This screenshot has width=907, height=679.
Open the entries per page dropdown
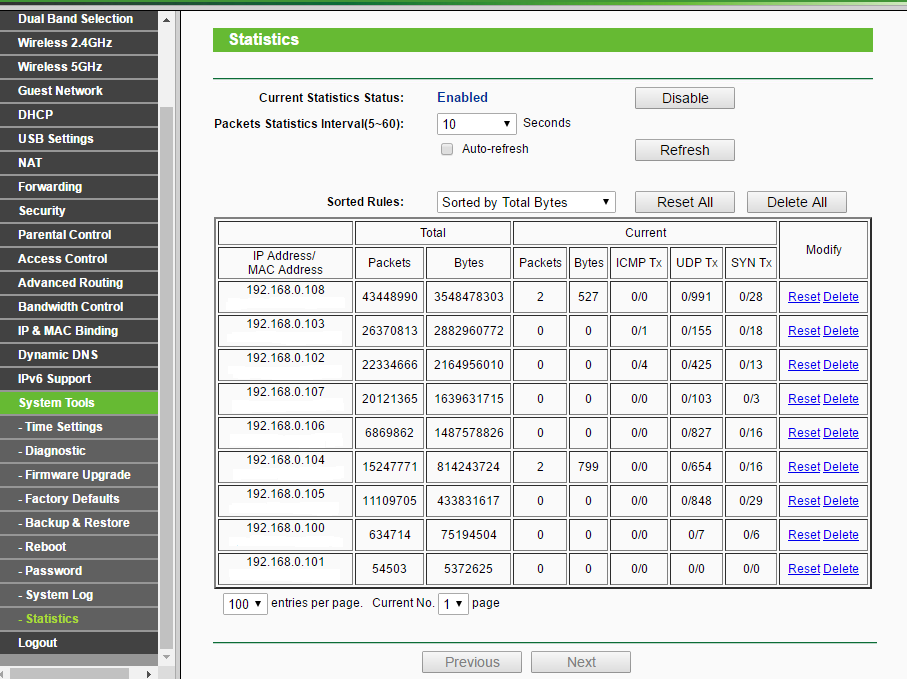click(x=246, y=604)
